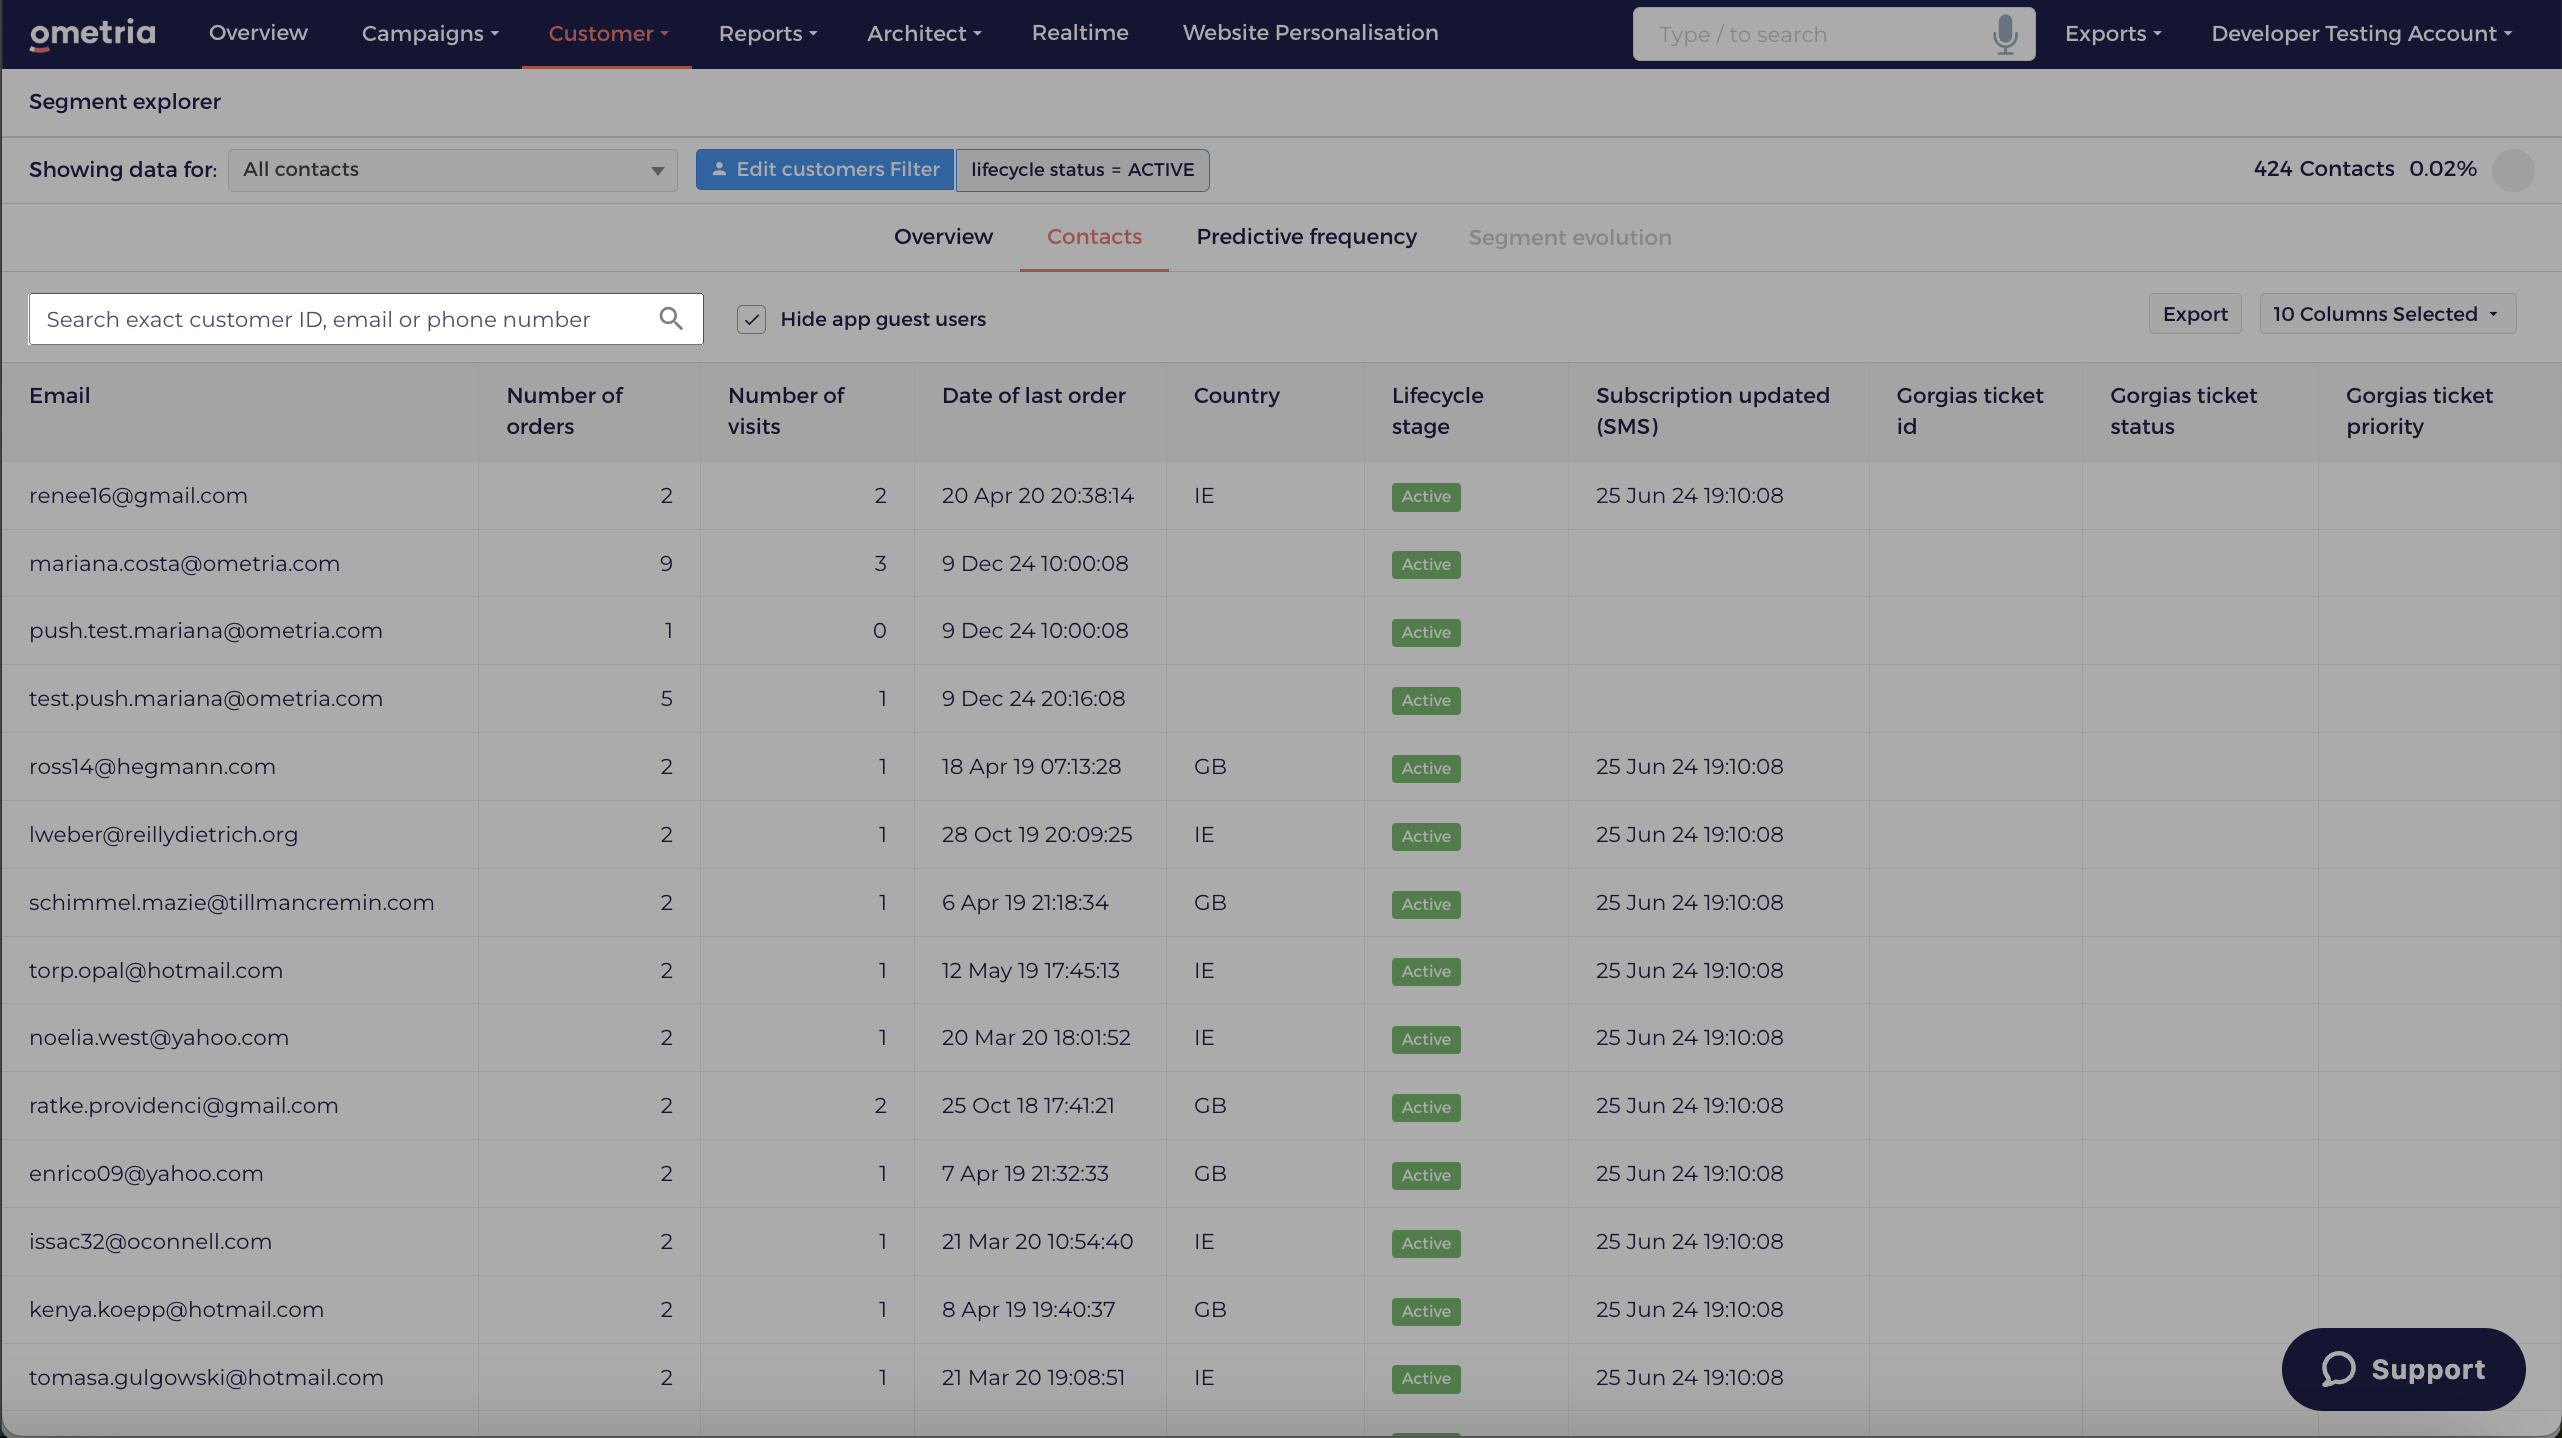The width and height of the screenshot is (2562, 1438).
Task: Select issac32@oconnell.com email
Action: coord(150,1242)
